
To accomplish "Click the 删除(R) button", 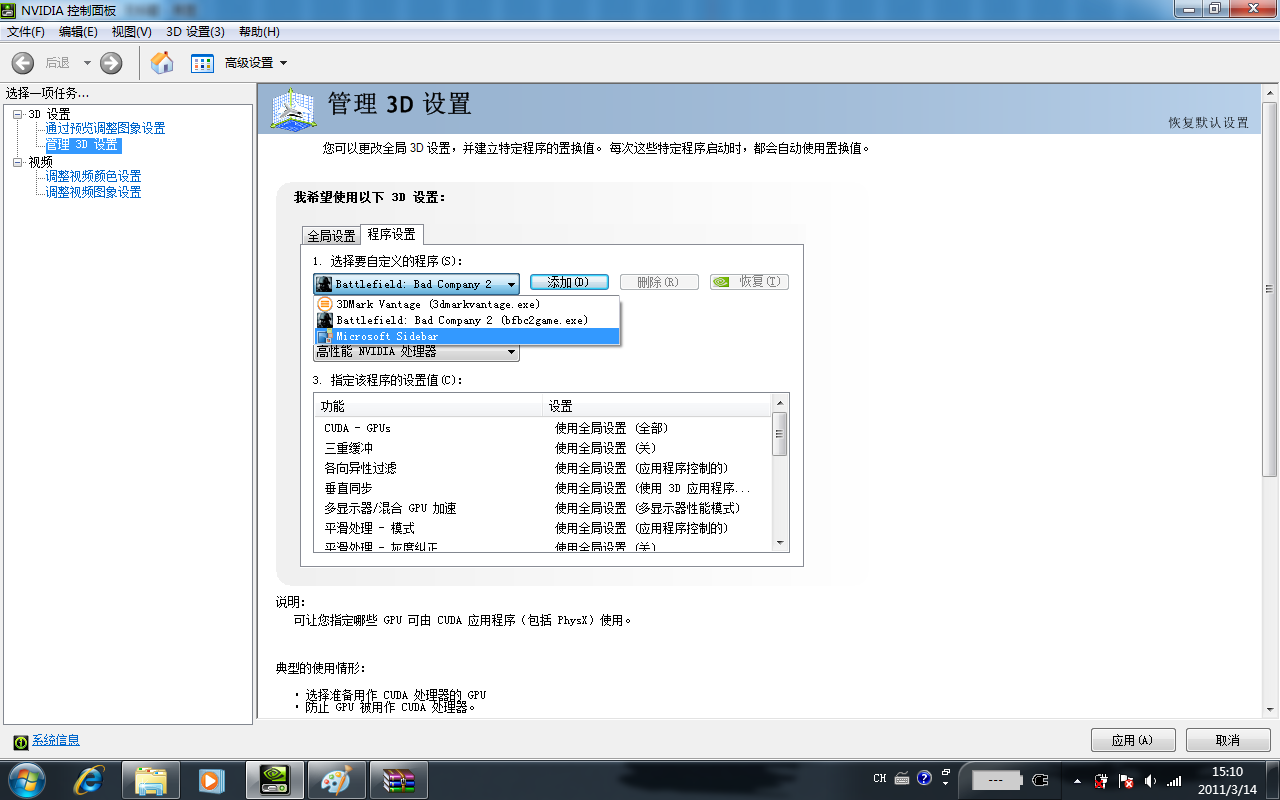I will (659, 282).
